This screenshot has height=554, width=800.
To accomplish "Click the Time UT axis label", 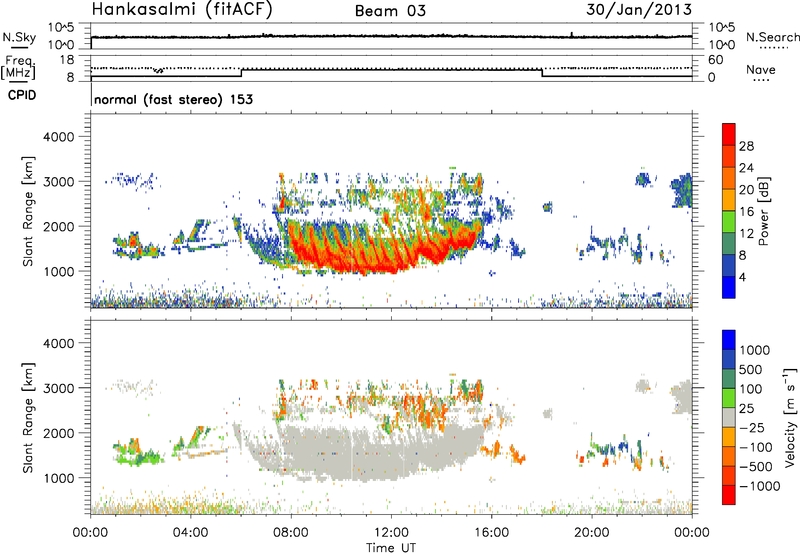I will click(x=391, y=548).
